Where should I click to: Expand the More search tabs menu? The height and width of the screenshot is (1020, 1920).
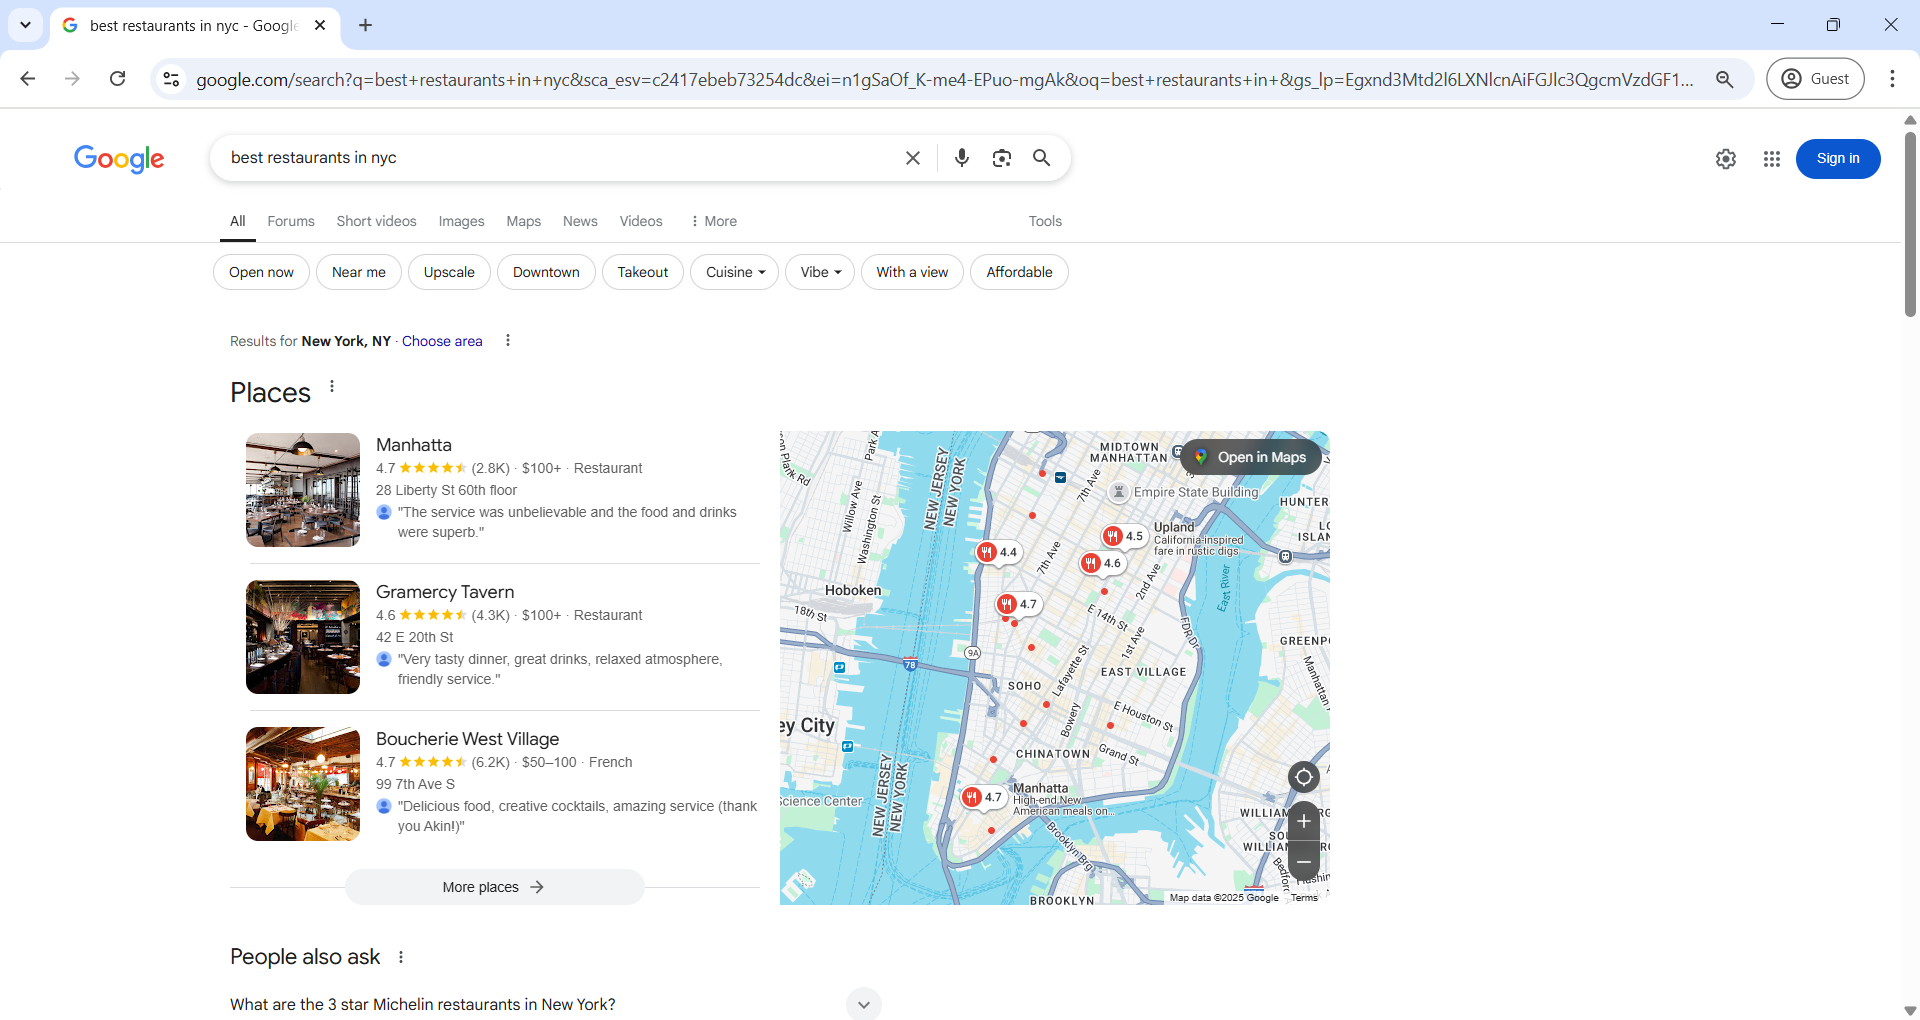[x=713, y=221]
